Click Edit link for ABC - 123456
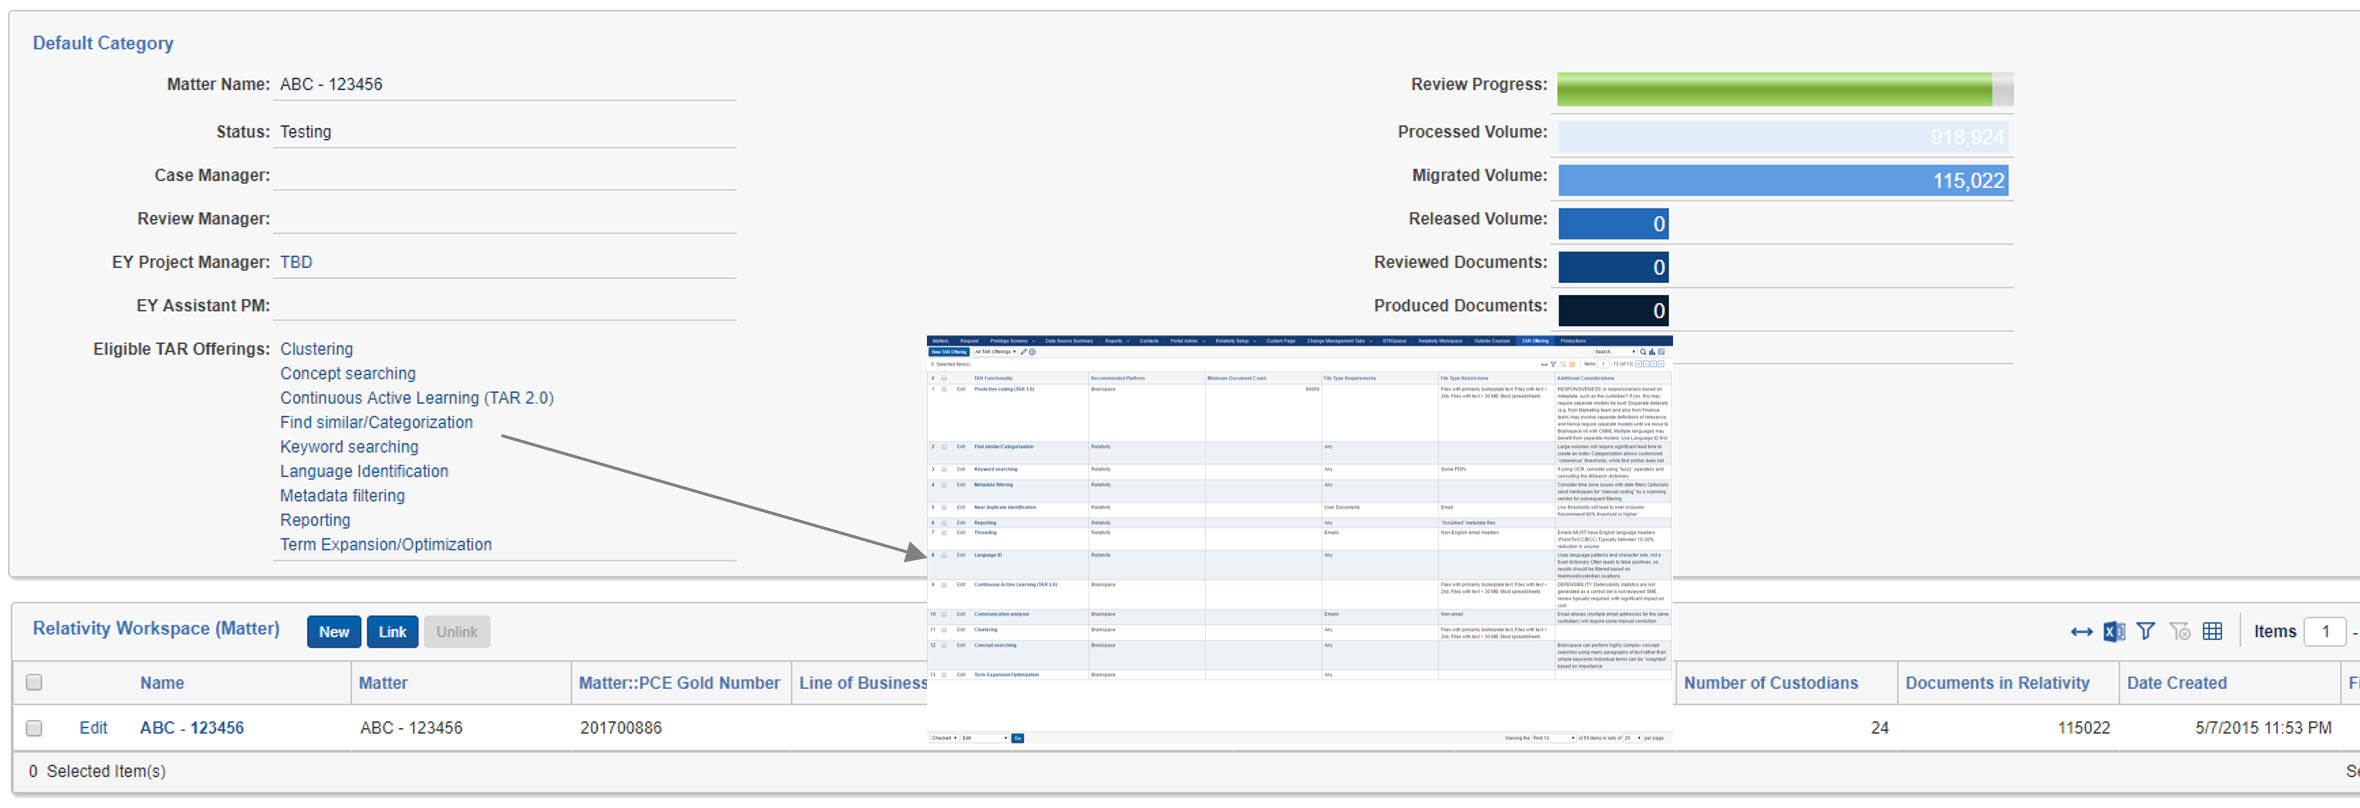 click(93, 728)
